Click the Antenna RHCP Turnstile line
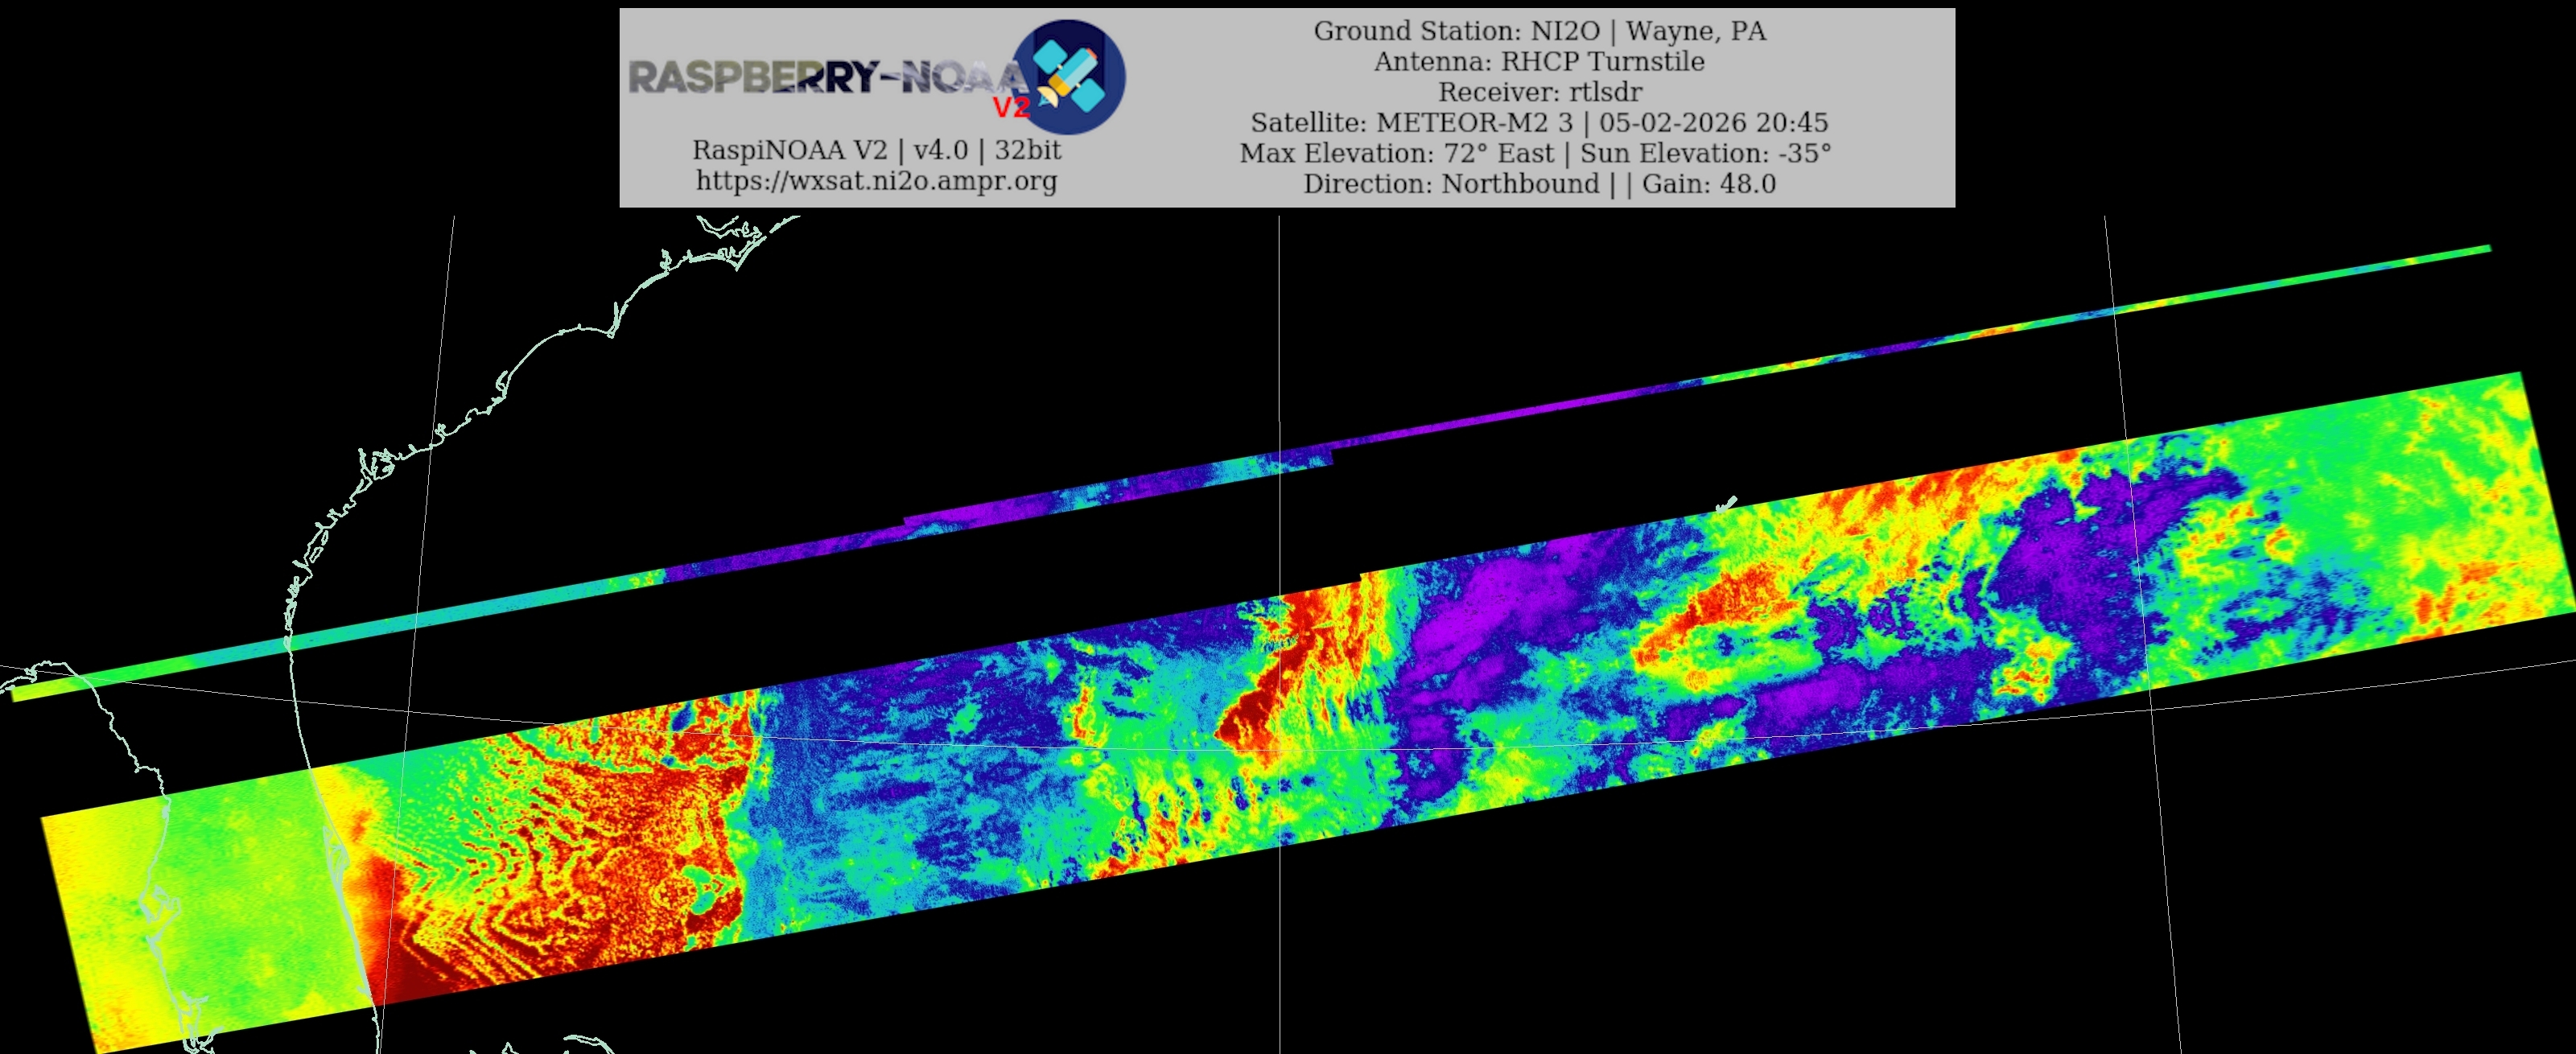2576x1054 pixels. point(1539,61)
